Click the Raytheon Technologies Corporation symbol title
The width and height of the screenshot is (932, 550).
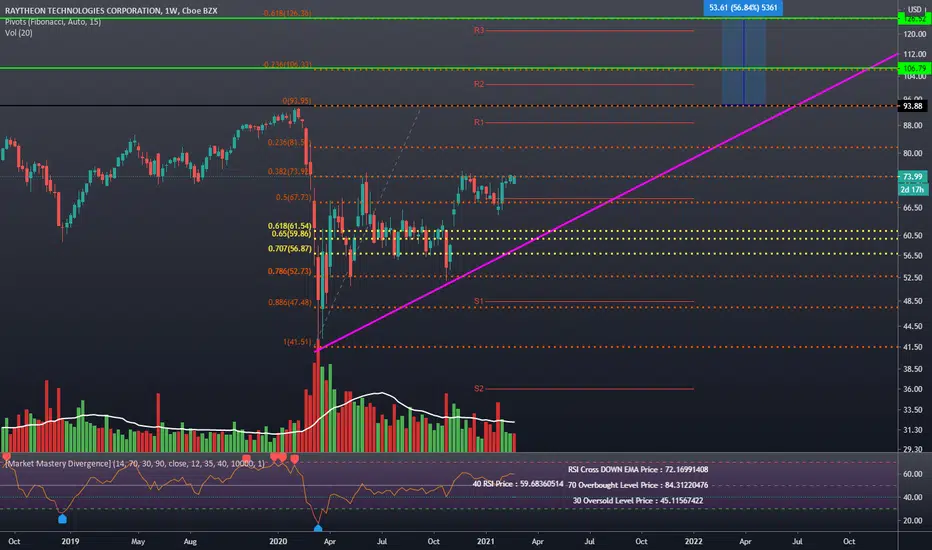(x=111, y=11)
